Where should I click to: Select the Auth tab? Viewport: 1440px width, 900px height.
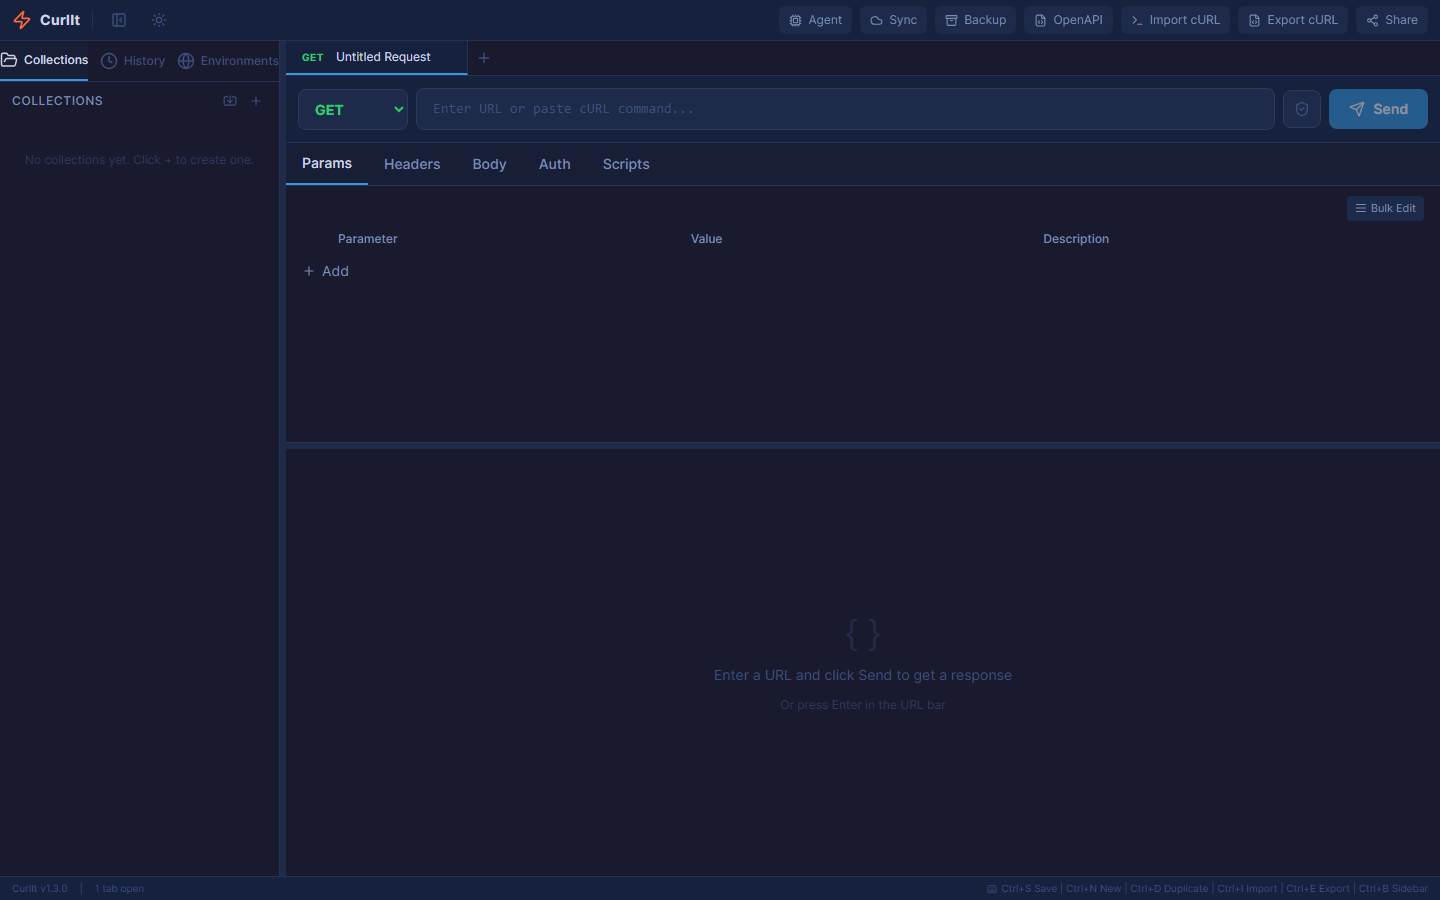tap(555, 164)
